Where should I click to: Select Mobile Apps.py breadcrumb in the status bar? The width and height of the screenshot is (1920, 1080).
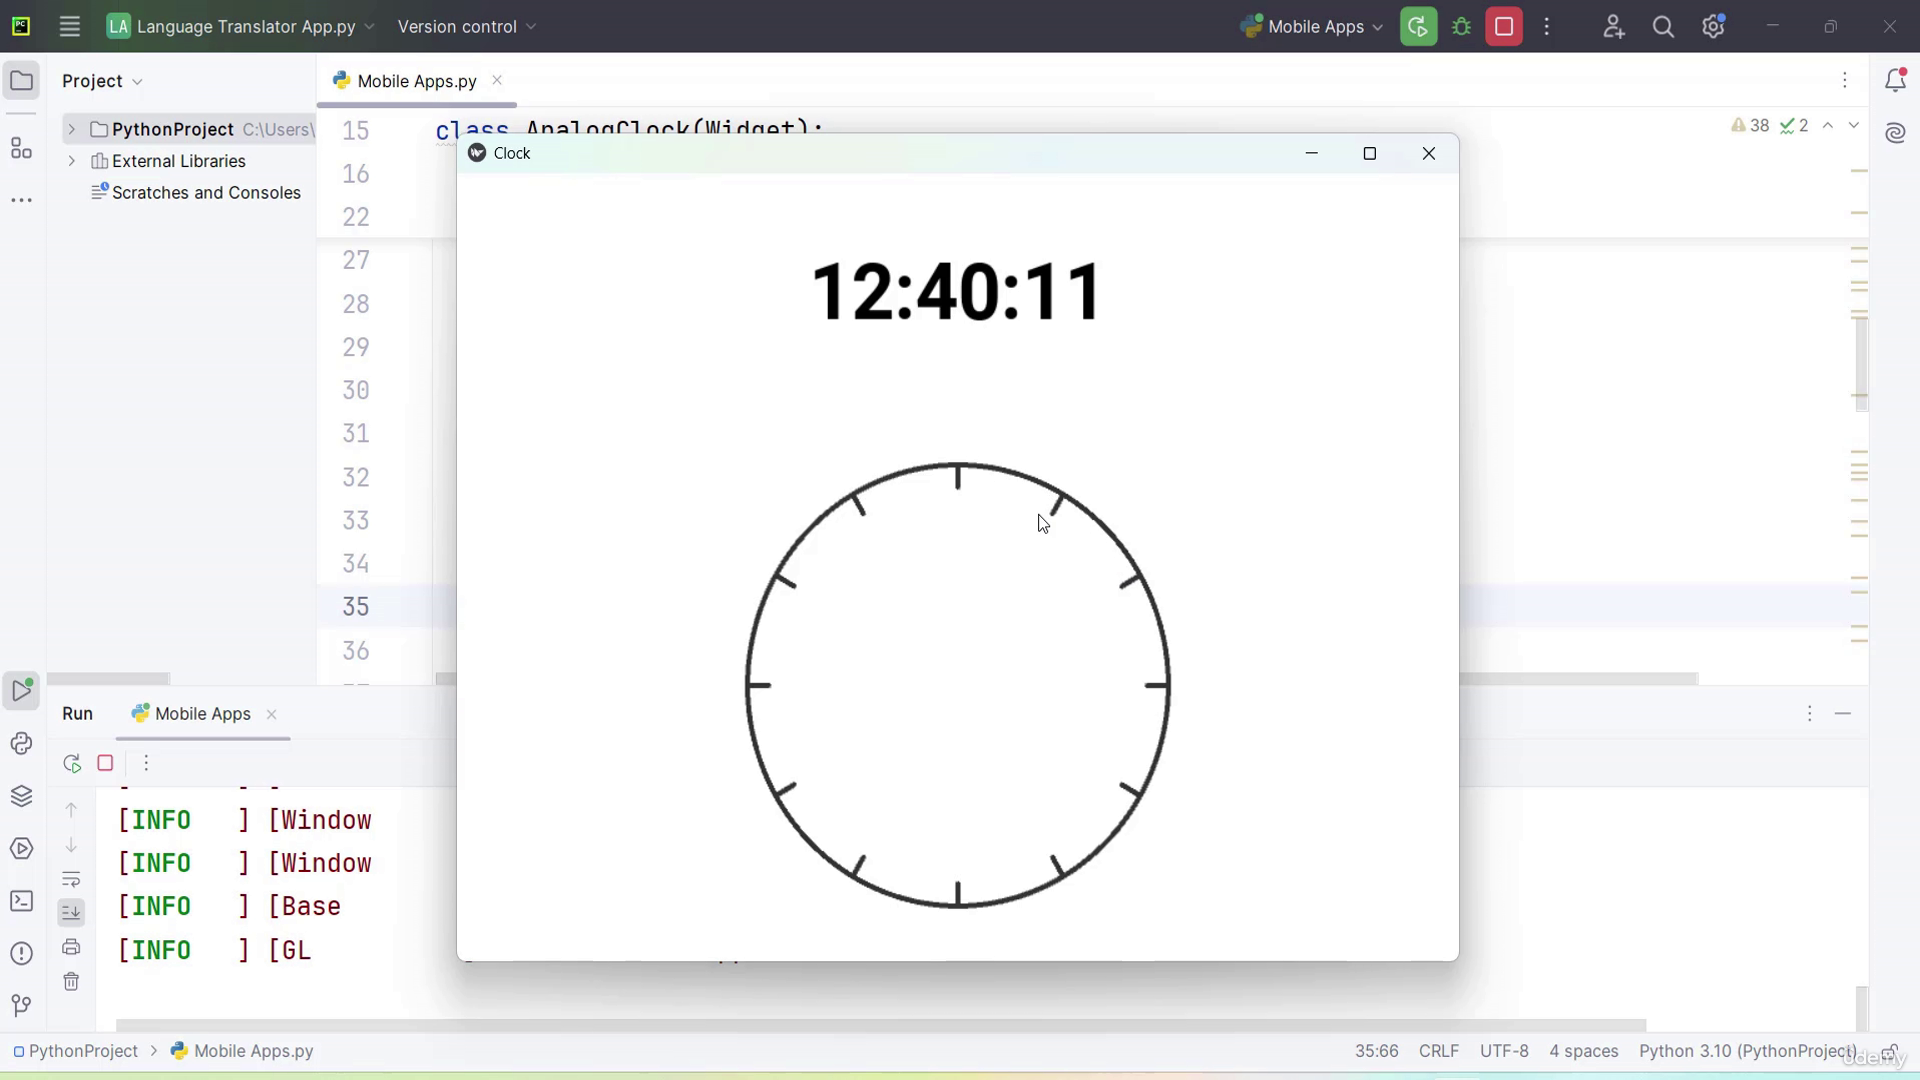pyautogui.click(x=242, y=1051)
